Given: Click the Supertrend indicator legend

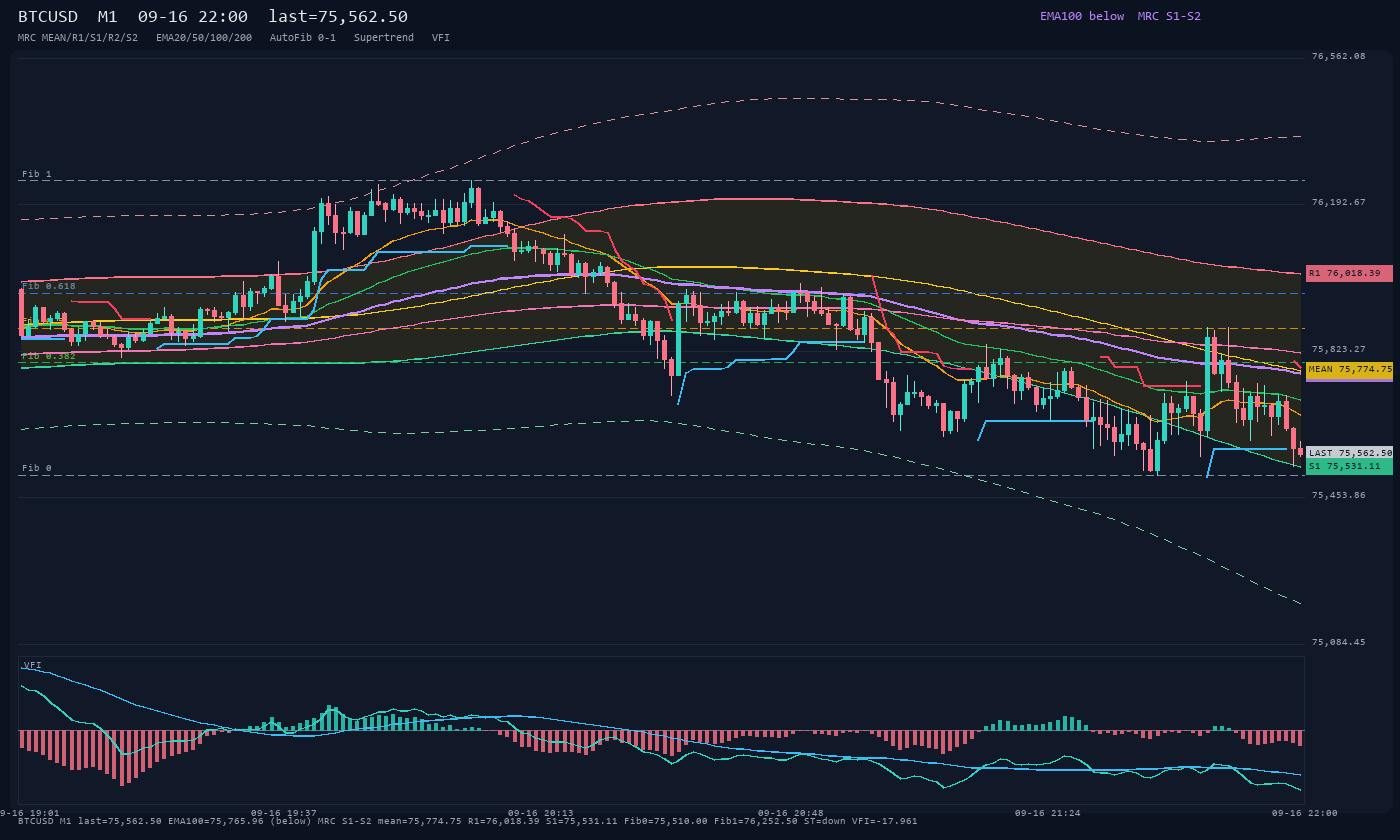Looking at the screenshot, I should coord(384,37).
